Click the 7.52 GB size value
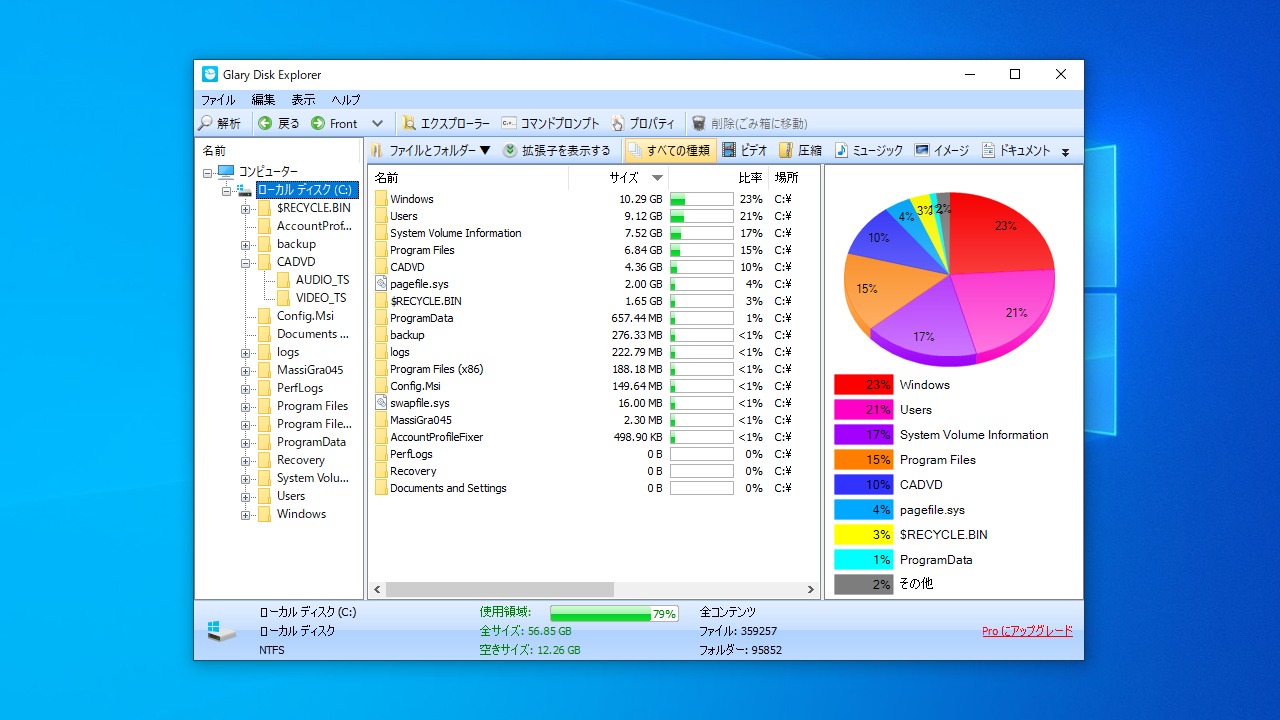This screenshot has height=720, width=1280. (x=640, y=233)
